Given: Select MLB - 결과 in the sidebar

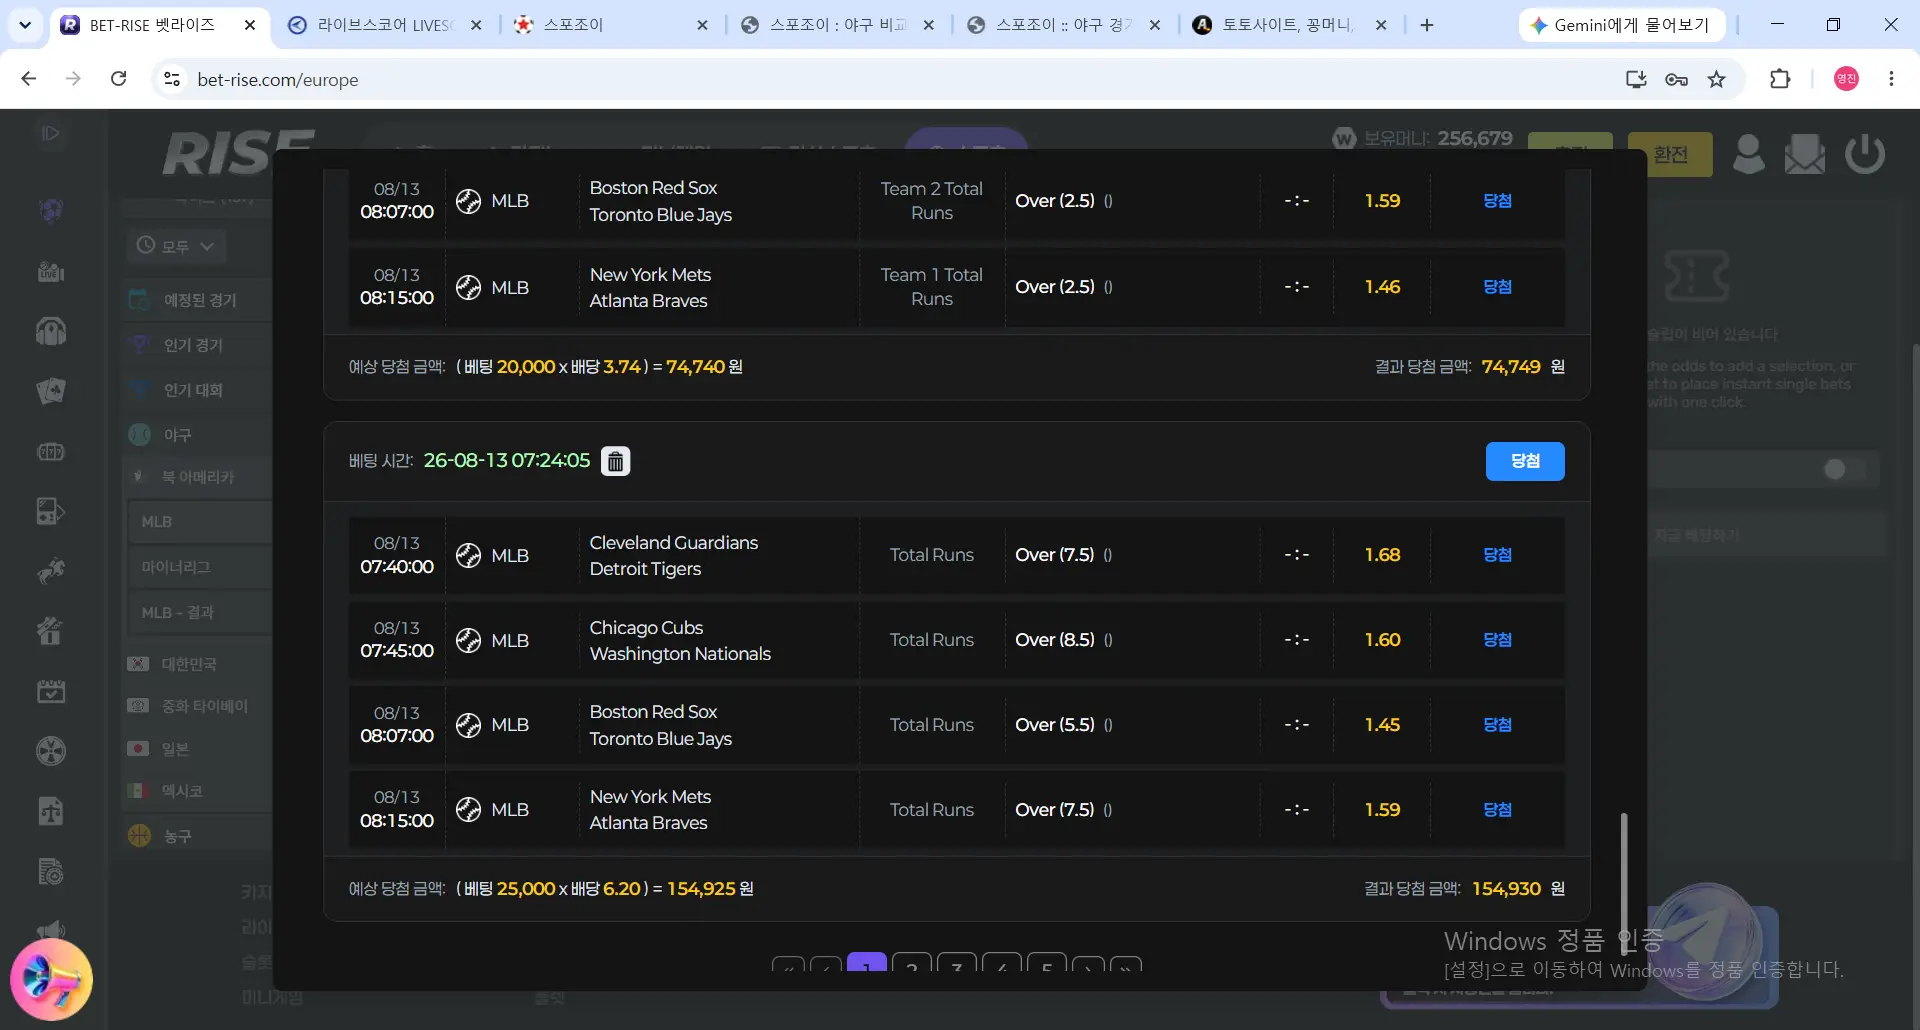Looking at the screenshot, I should (x=200, y=612).
